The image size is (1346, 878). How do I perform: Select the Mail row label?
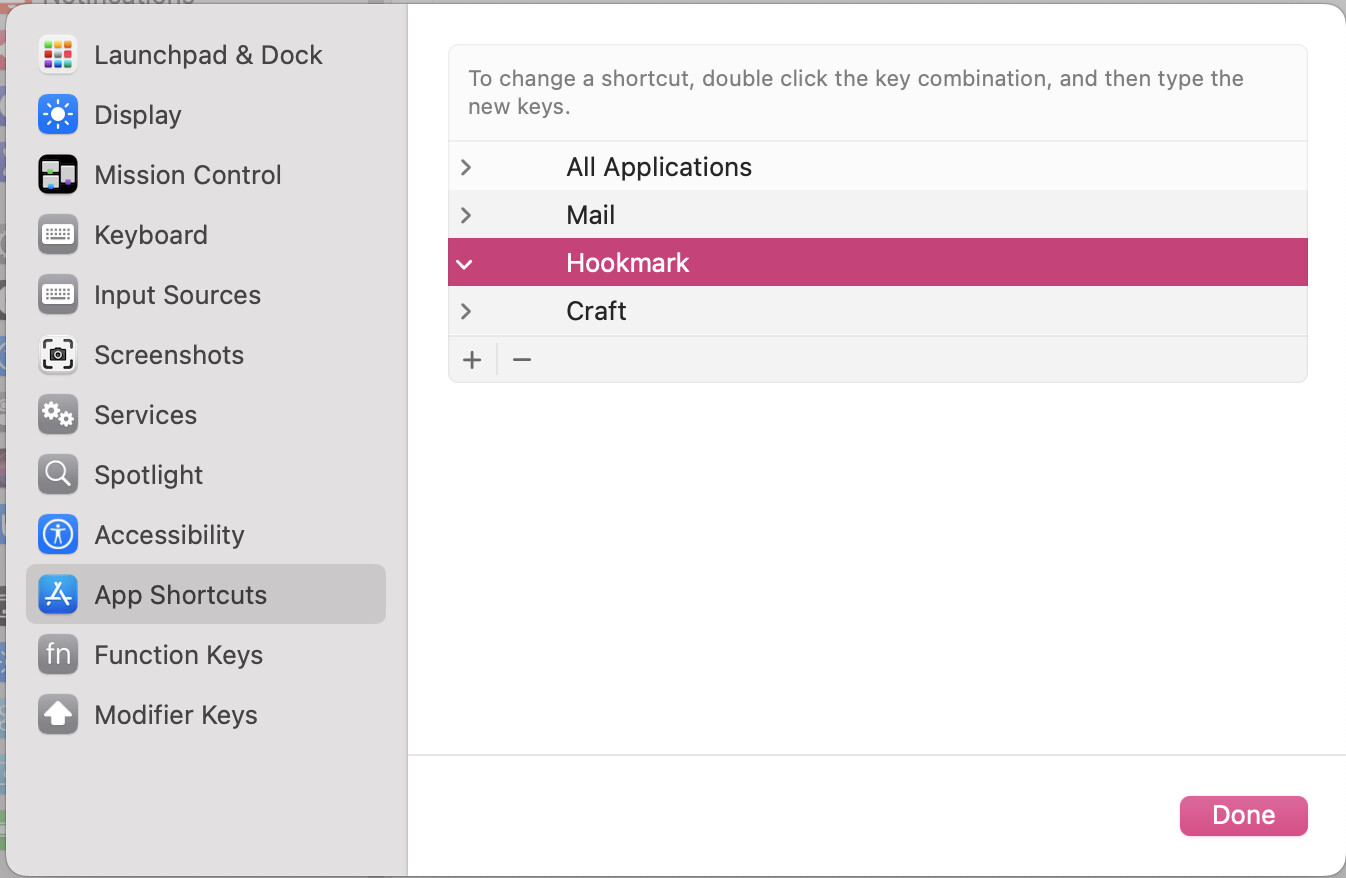point(591,215)
